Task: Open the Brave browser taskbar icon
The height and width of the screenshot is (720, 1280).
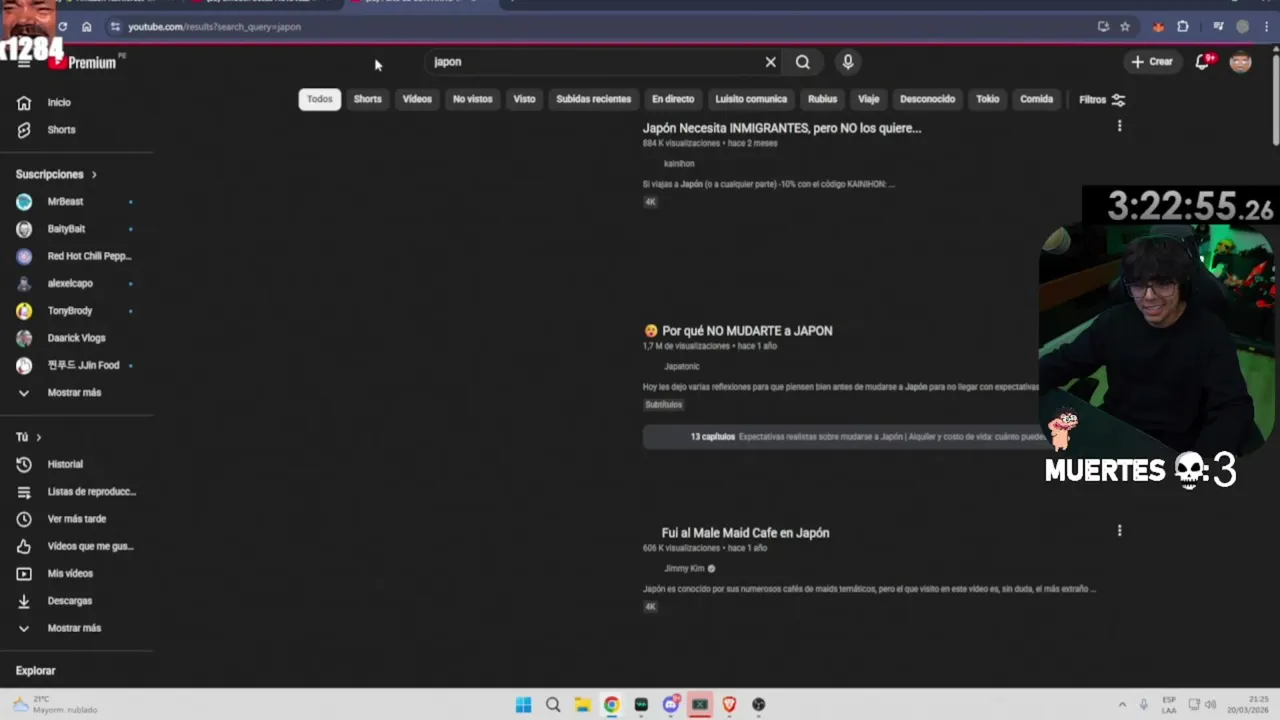Action: click(x=729, y=704)
